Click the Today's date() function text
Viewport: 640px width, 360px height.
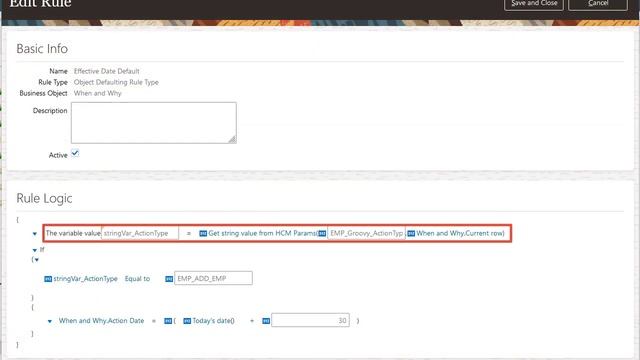[213, 321]
